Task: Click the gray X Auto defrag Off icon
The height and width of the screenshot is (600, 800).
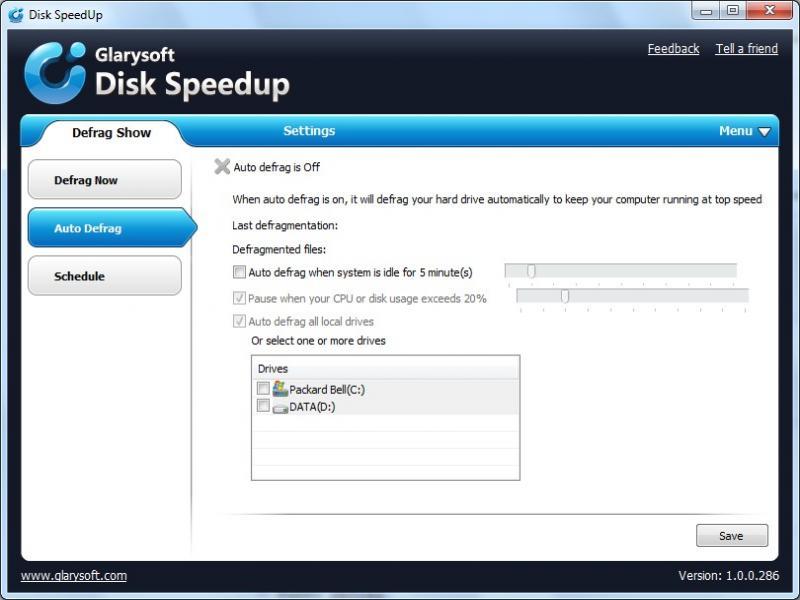Action: pos(222,166)
